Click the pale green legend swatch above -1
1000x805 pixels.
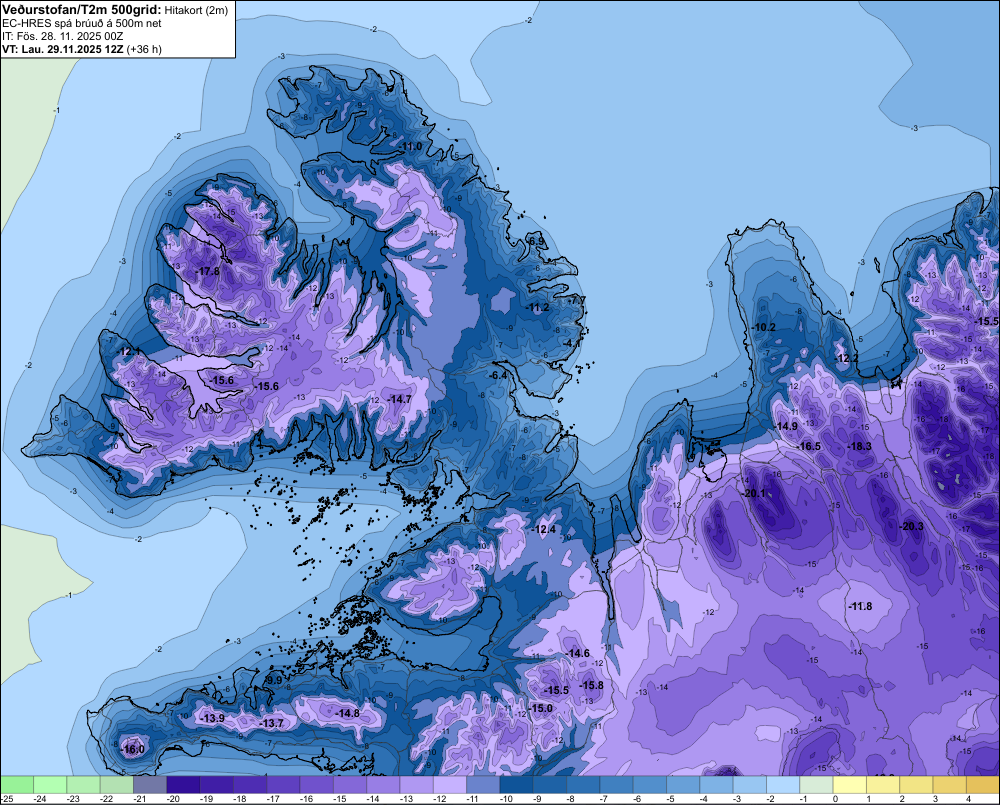click(816, 784)
